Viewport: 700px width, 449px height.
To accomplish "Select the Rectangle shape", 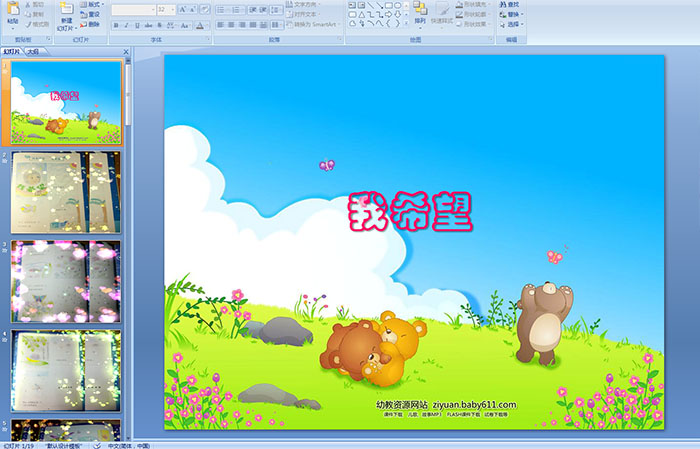I will click(388, 5).
